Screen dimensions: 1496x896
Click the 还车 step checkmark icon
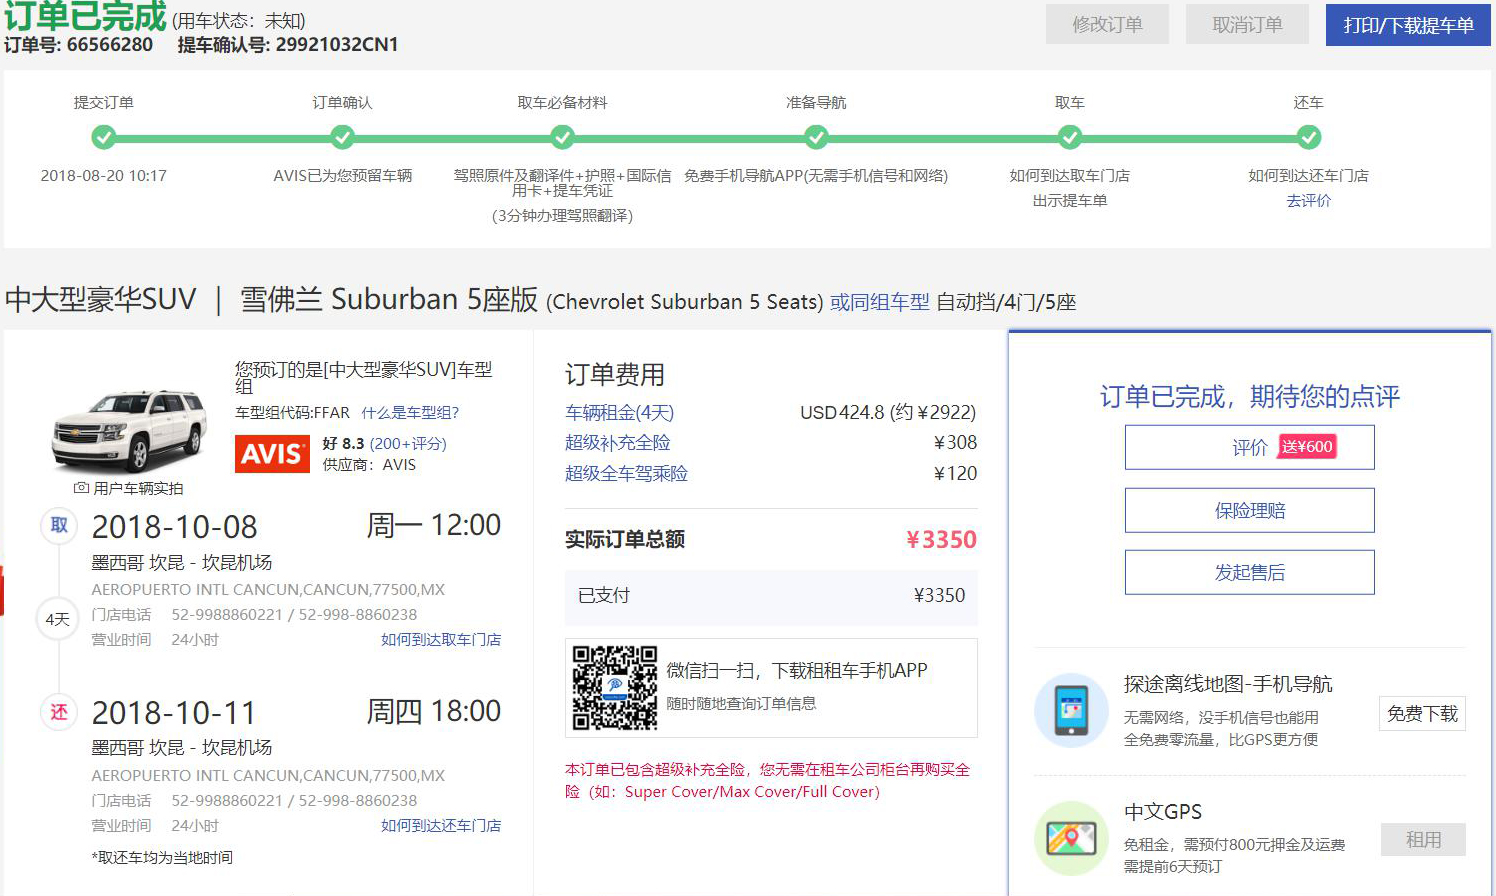(1308, 137)
